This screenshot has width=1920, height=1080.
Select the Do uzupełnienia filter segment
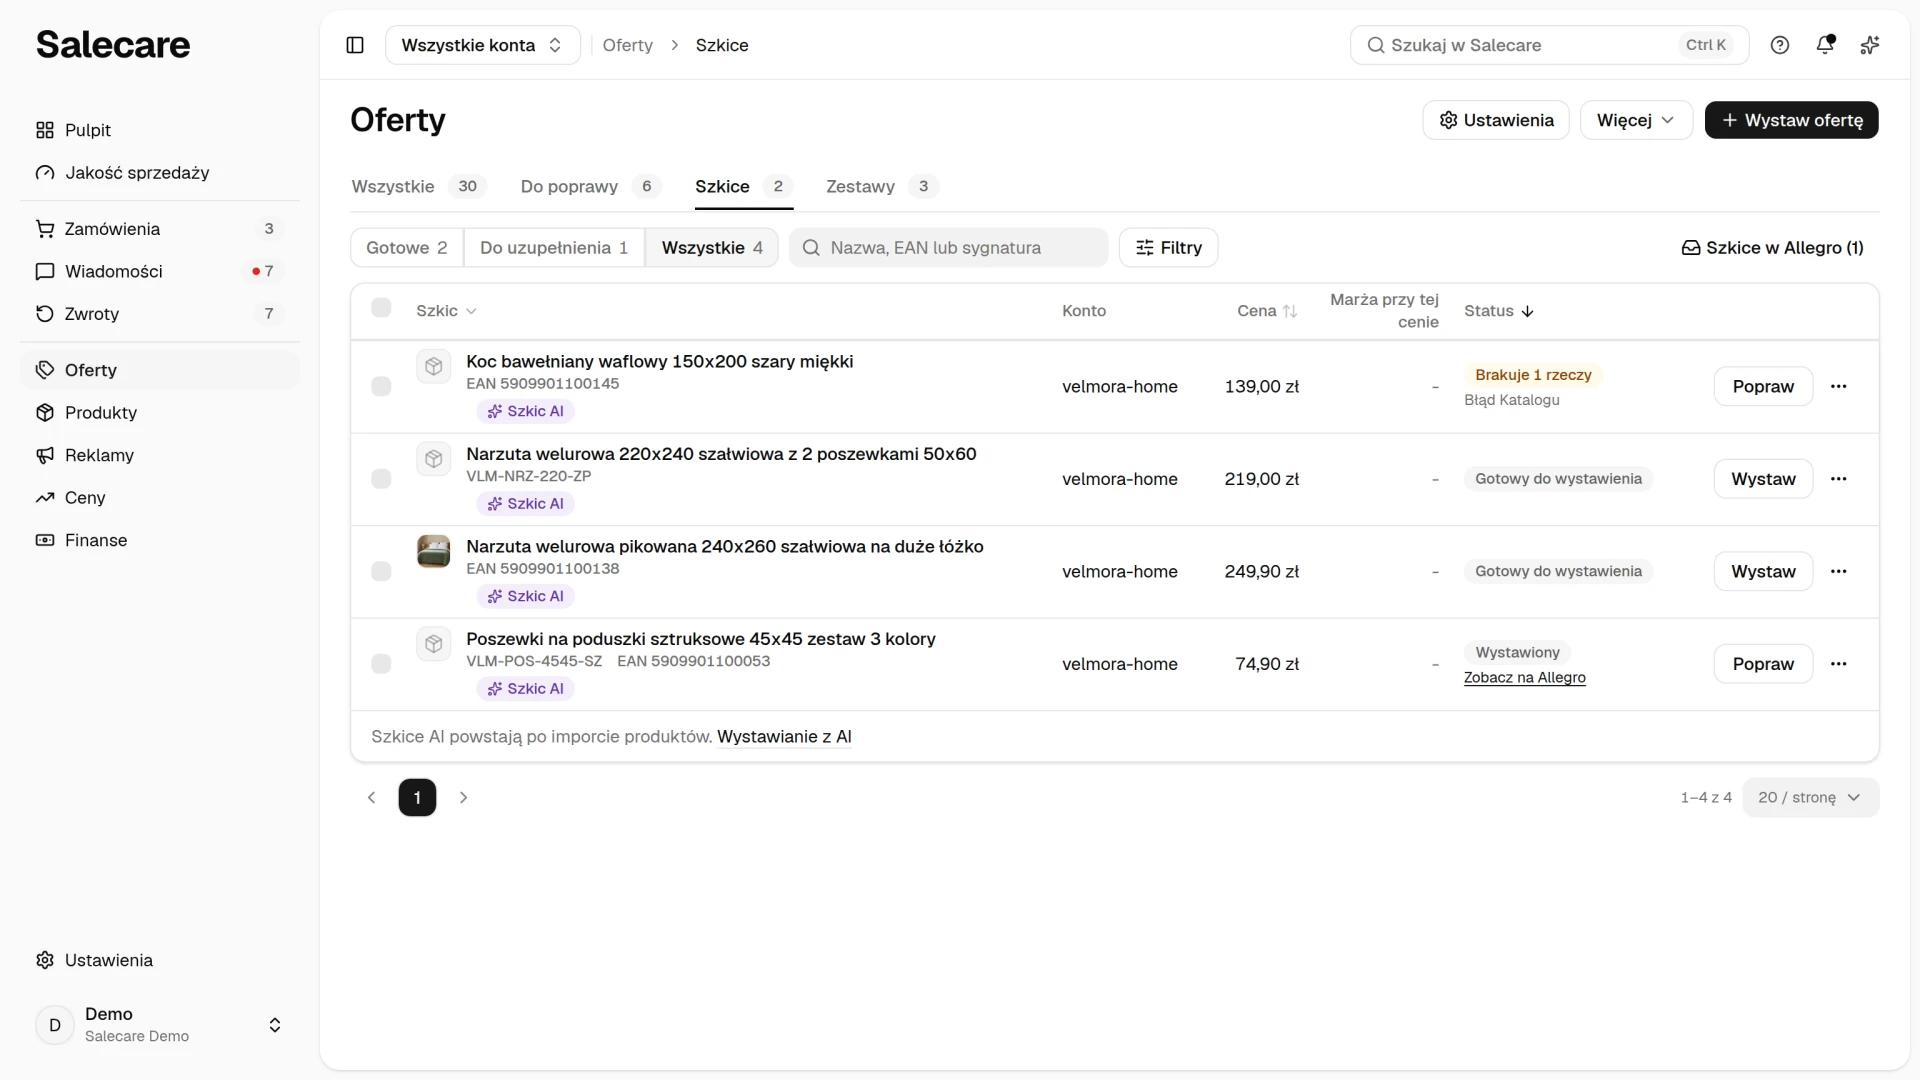click(x=554, y=248)
